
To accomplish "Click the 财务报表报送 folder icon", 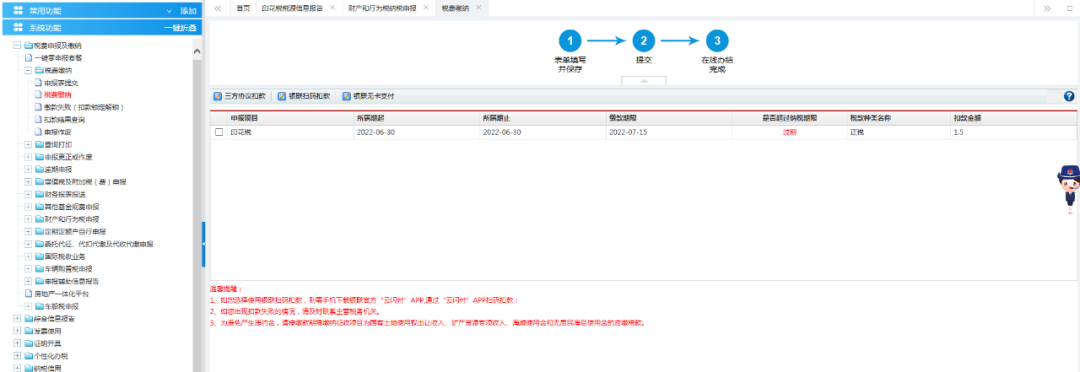I will (x=39, y=194).
